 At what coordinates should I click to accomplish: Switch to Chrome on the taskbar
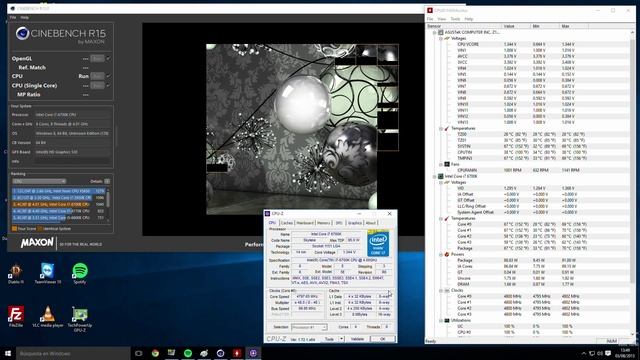[155, 353]
